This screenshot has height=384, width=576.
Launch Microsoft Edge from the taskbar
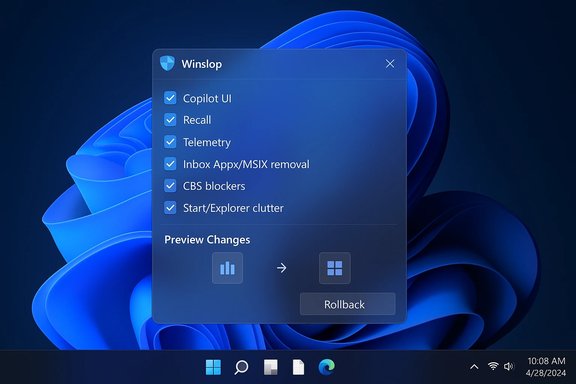pos(327,367)
